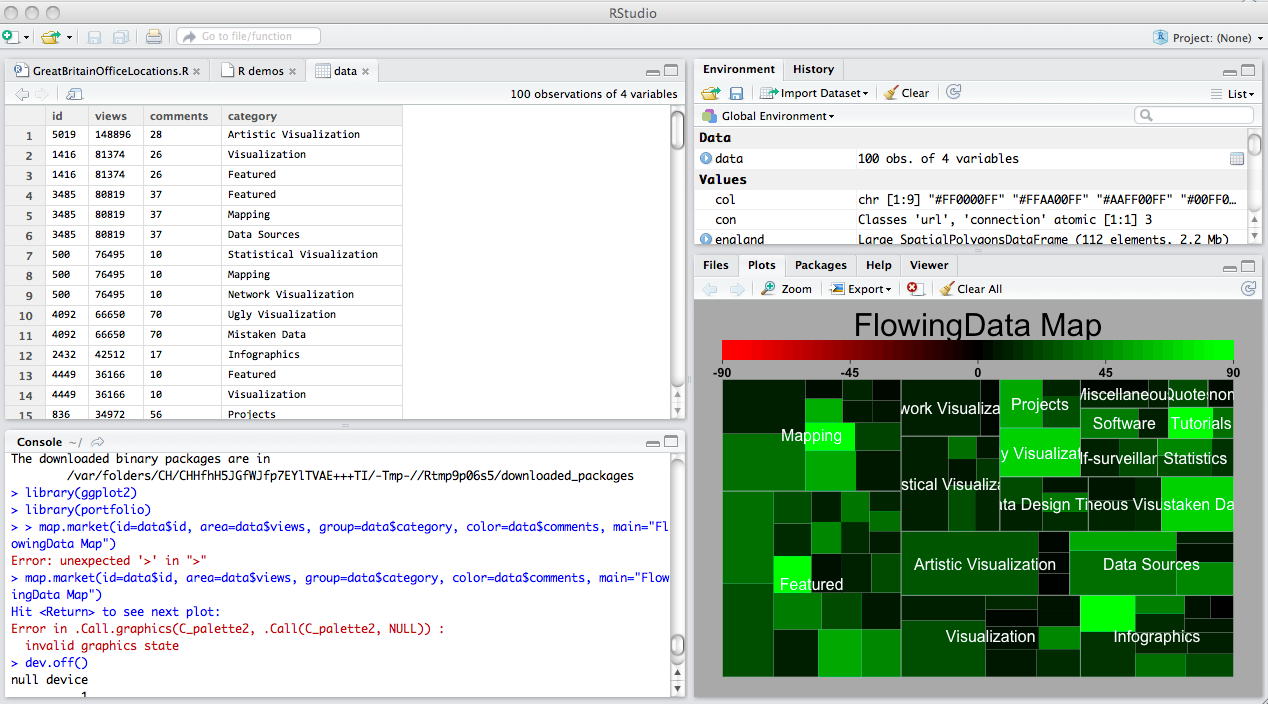This screenshot has height=704, width=1268.
Task: Save the current document with the save icon
Action: 93,36
